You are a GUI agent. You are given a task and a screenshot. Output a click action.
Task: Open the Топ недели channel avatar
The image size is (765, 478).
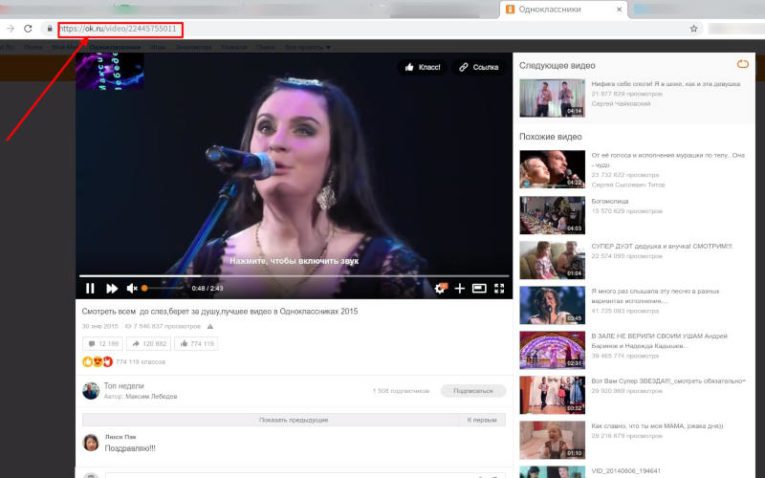coord(91,391)
